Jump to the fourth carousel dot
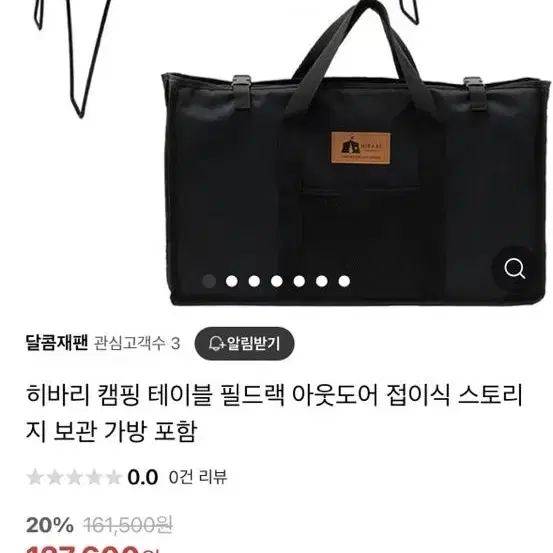553x553 pixels. click(x=277, y=281)
